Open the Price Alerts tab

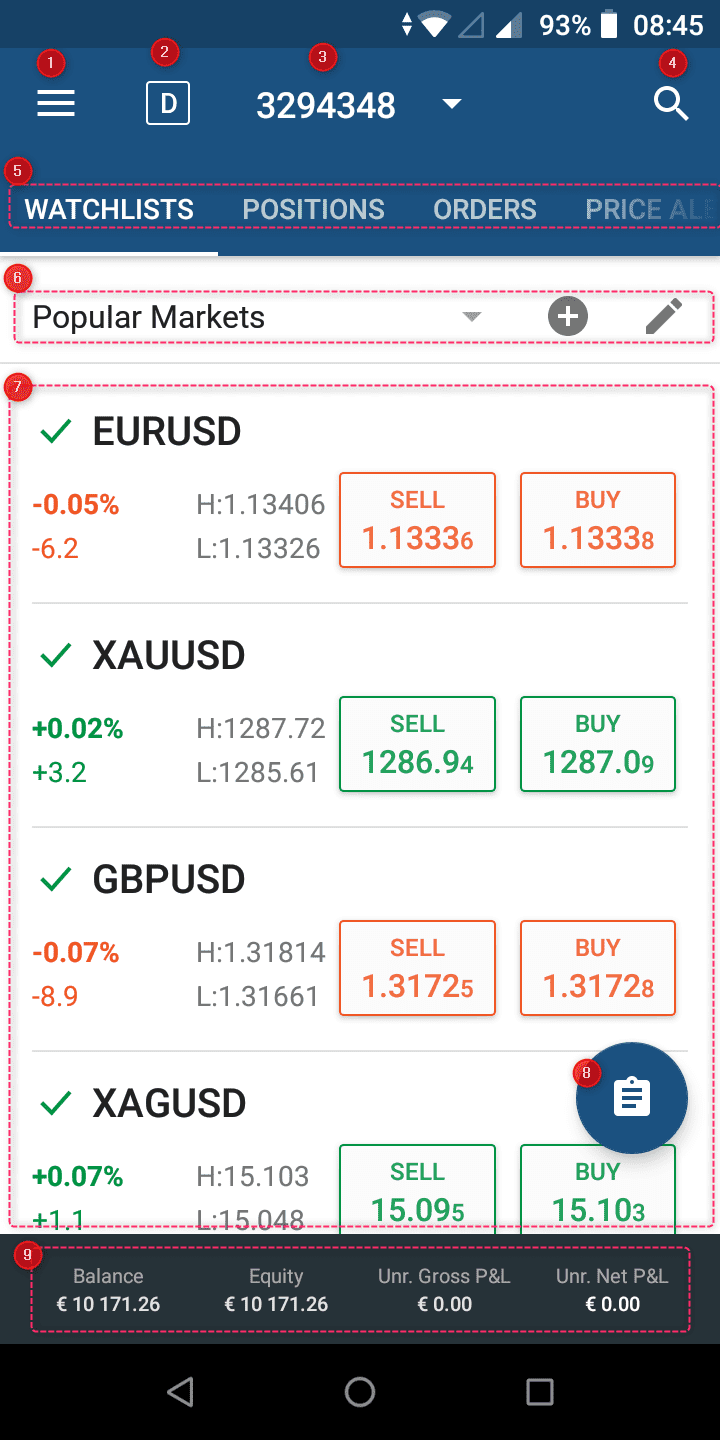(x=650, y=209)
